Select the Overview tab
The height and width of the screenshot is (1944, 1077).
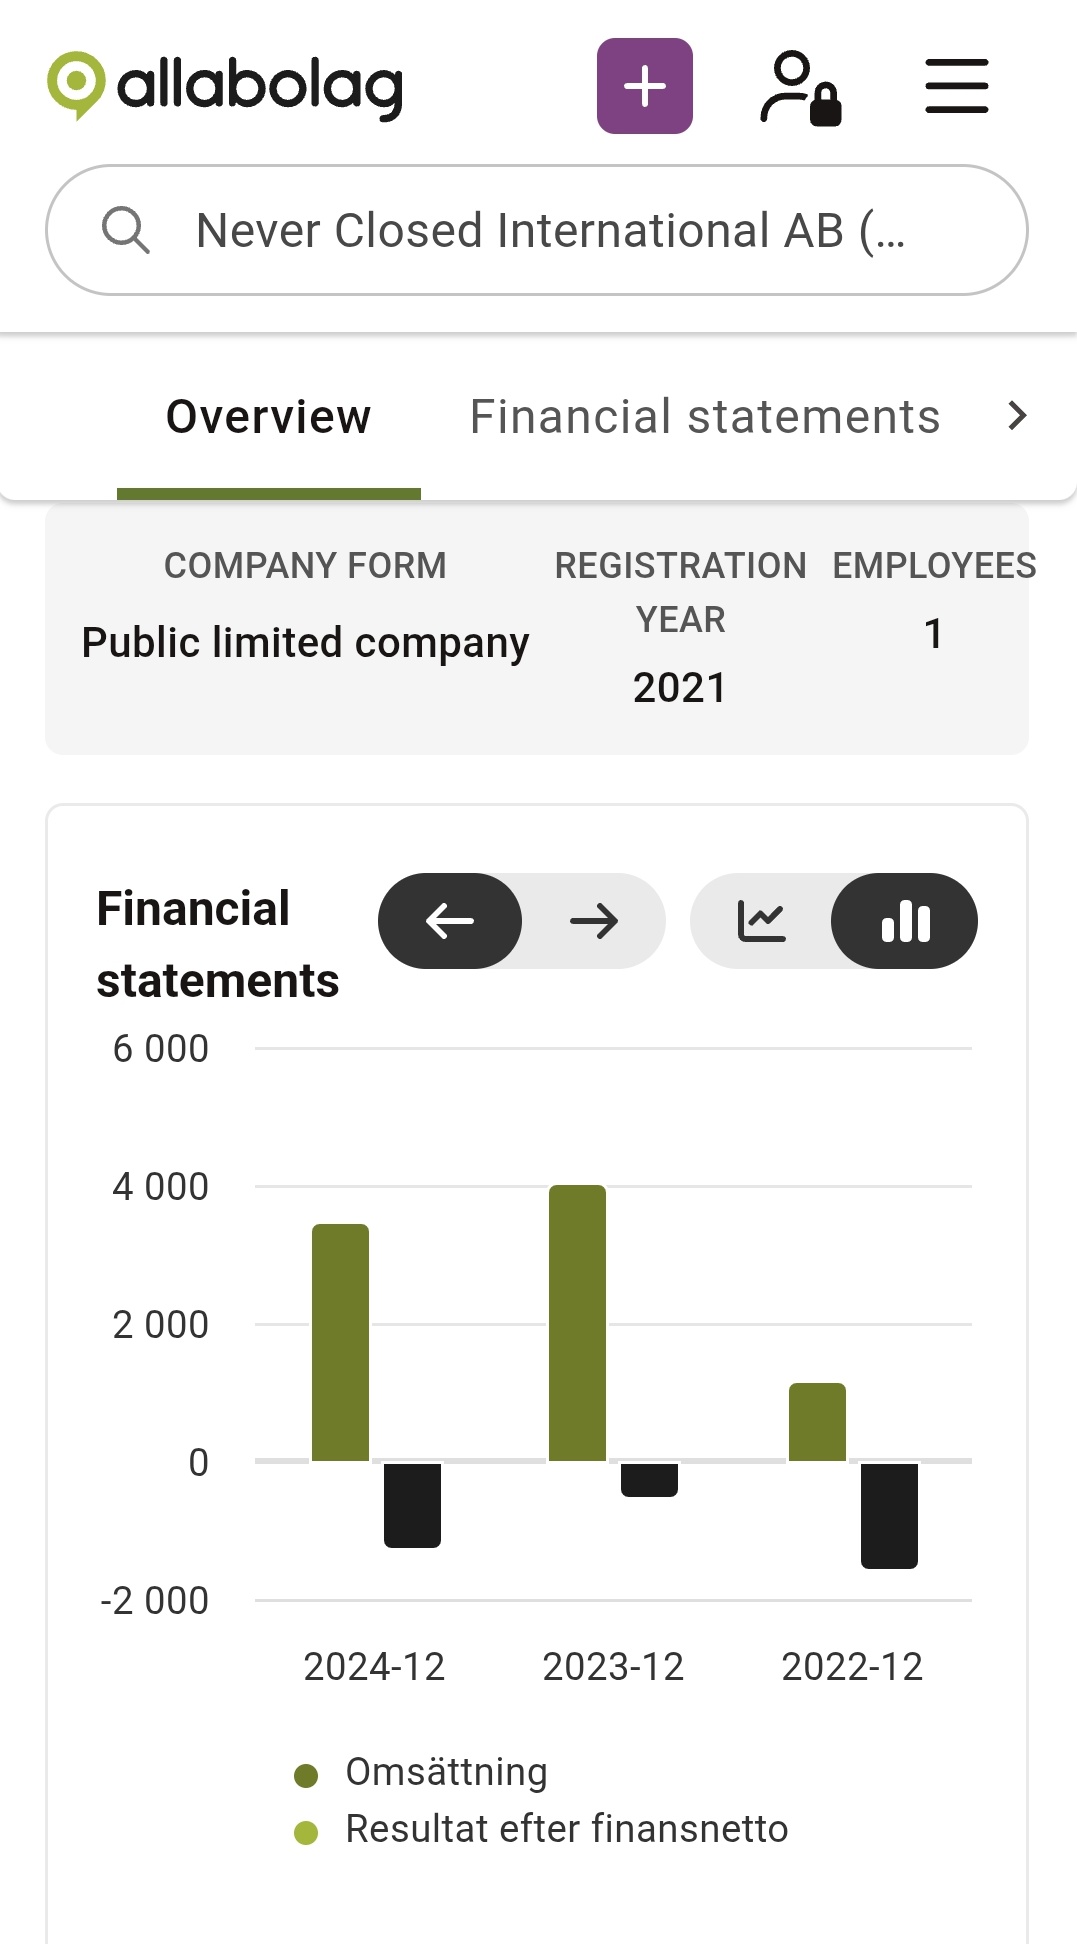pyautogui.click(x=269, y=417)
